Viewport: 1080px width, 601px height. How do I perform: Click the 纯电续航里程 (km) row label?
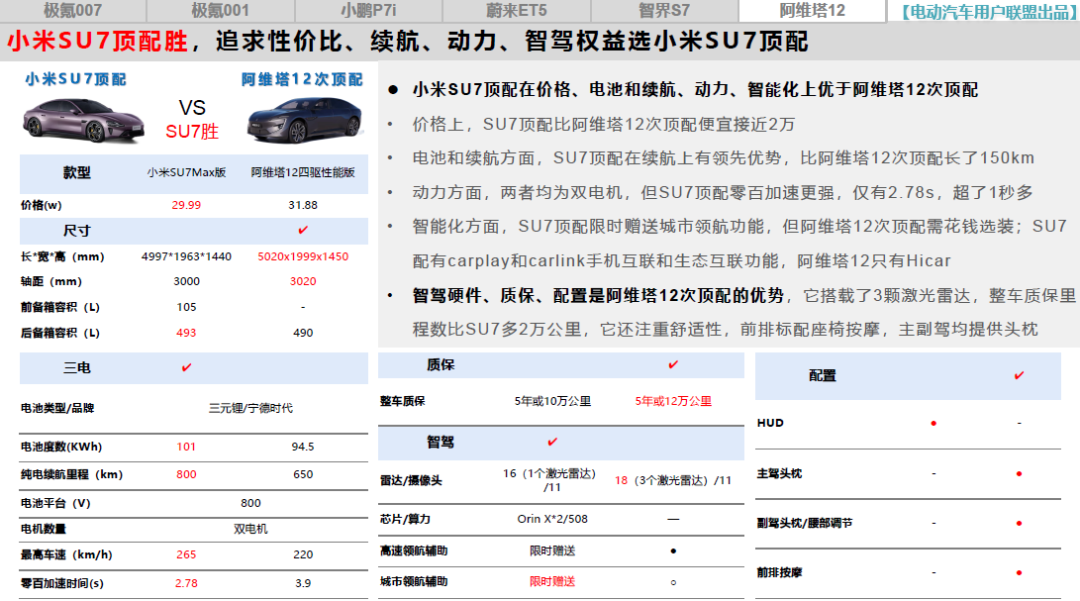point(72,474)
